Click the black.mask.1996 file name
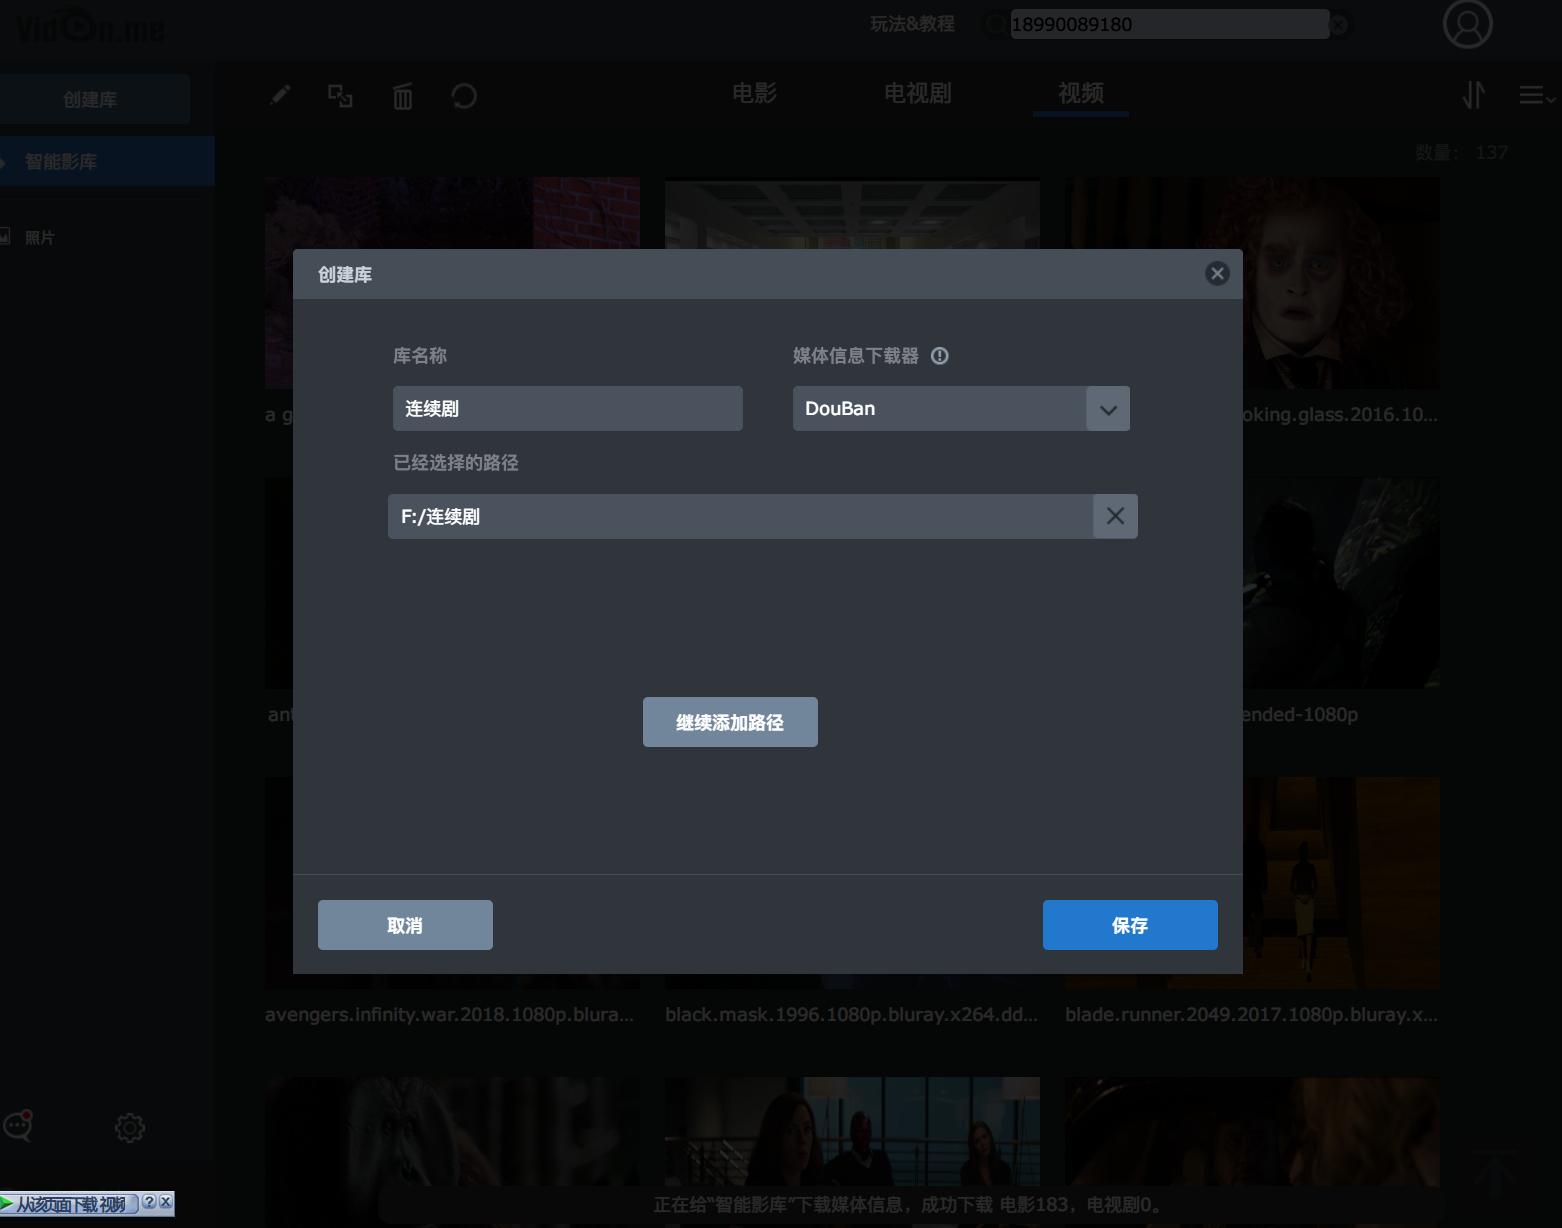This screenshot has height=1228, width=1562. [x=851, y=1014]
